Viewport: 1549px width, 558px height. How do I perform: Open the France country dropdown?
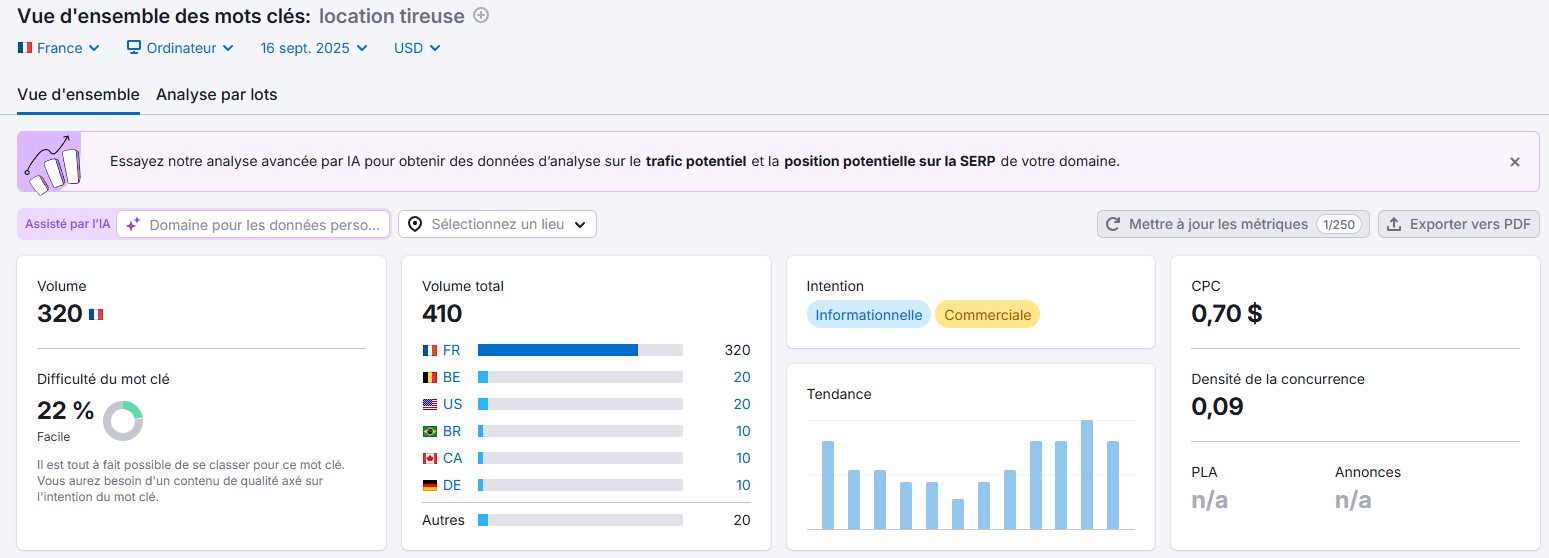pyautogui.click(x=59, y=47)
